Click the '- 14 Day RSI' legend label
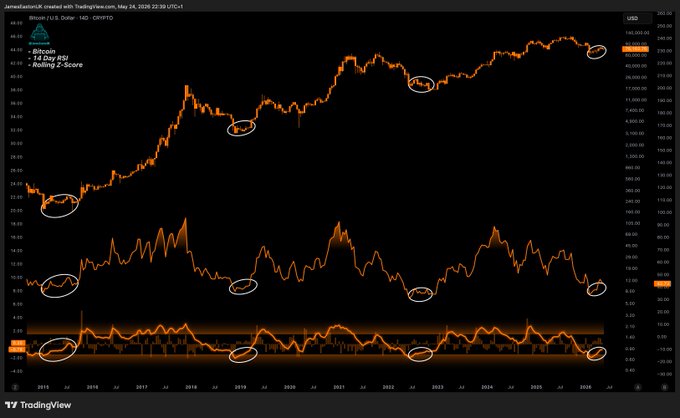 (48, 58)
